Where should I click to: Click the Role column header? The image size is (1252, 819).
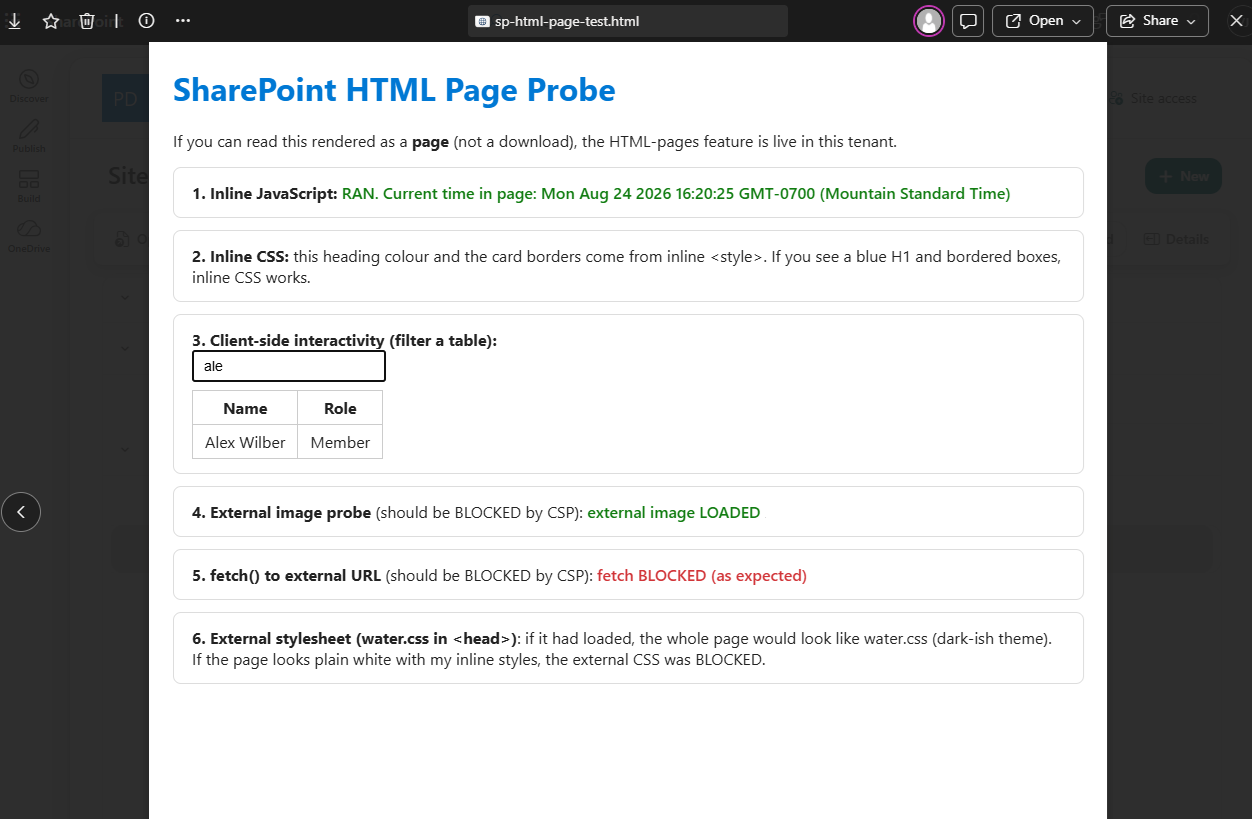coord(340,408)
